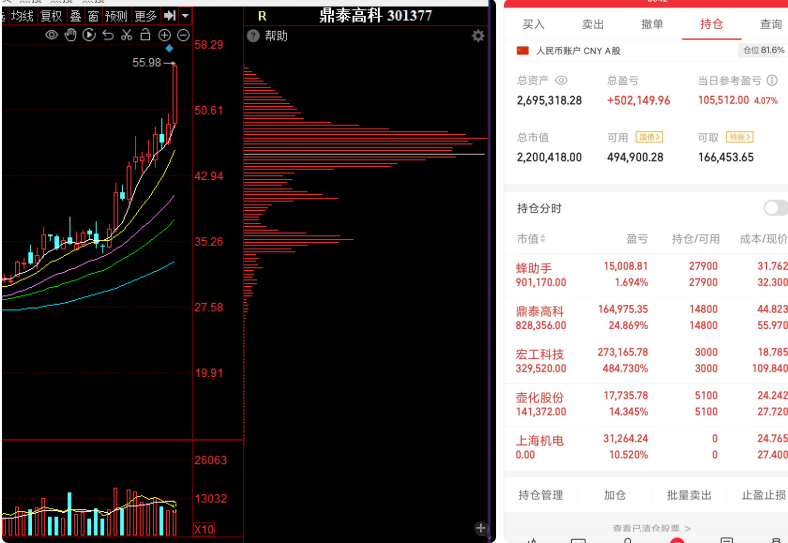This screenshot has height=543, width=788.
Task: Click the 批量卖出 batch sell button
Action: pos(689,495)
